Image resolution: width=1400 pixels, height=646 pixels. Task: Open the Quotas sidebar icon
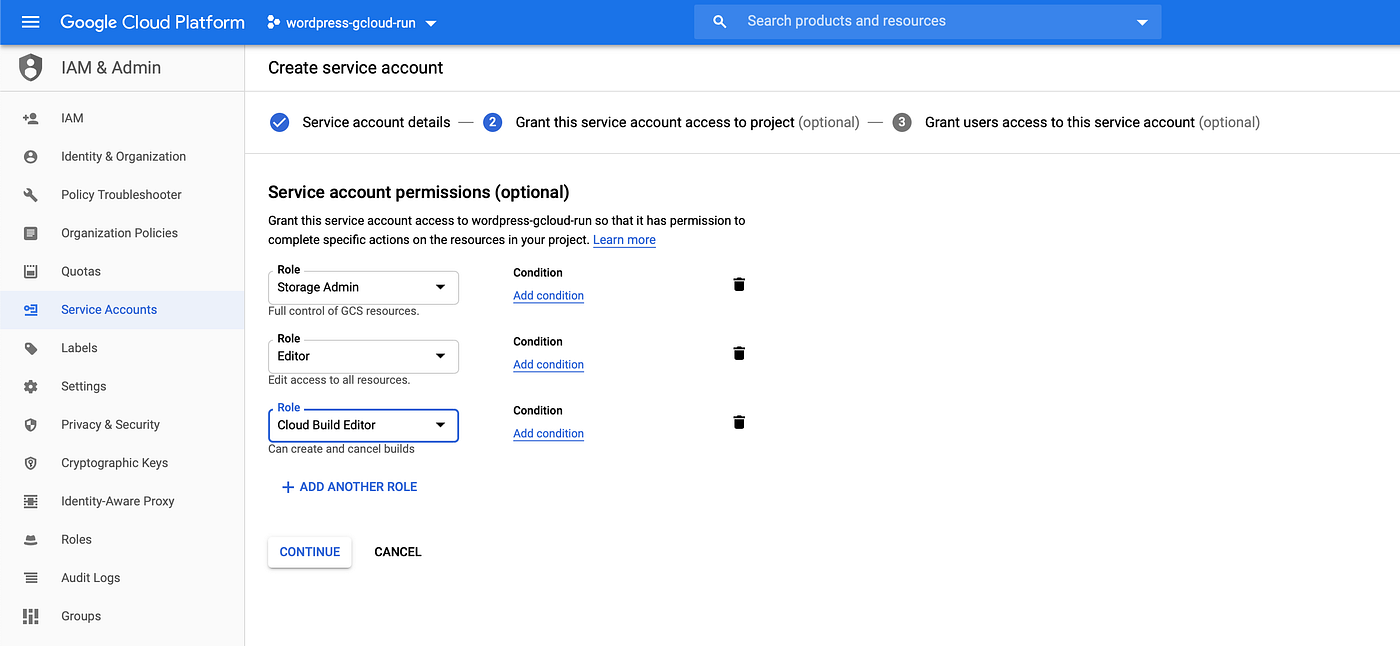(x=29, y=270)
